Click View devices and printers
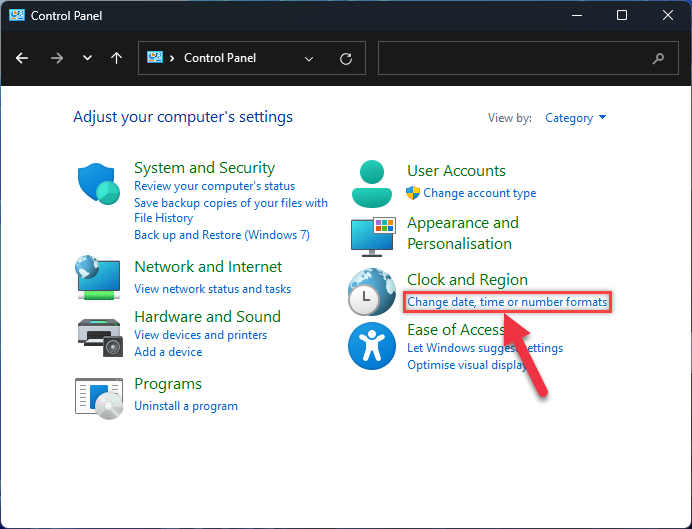The image size is (692, 529). (201, 335)
